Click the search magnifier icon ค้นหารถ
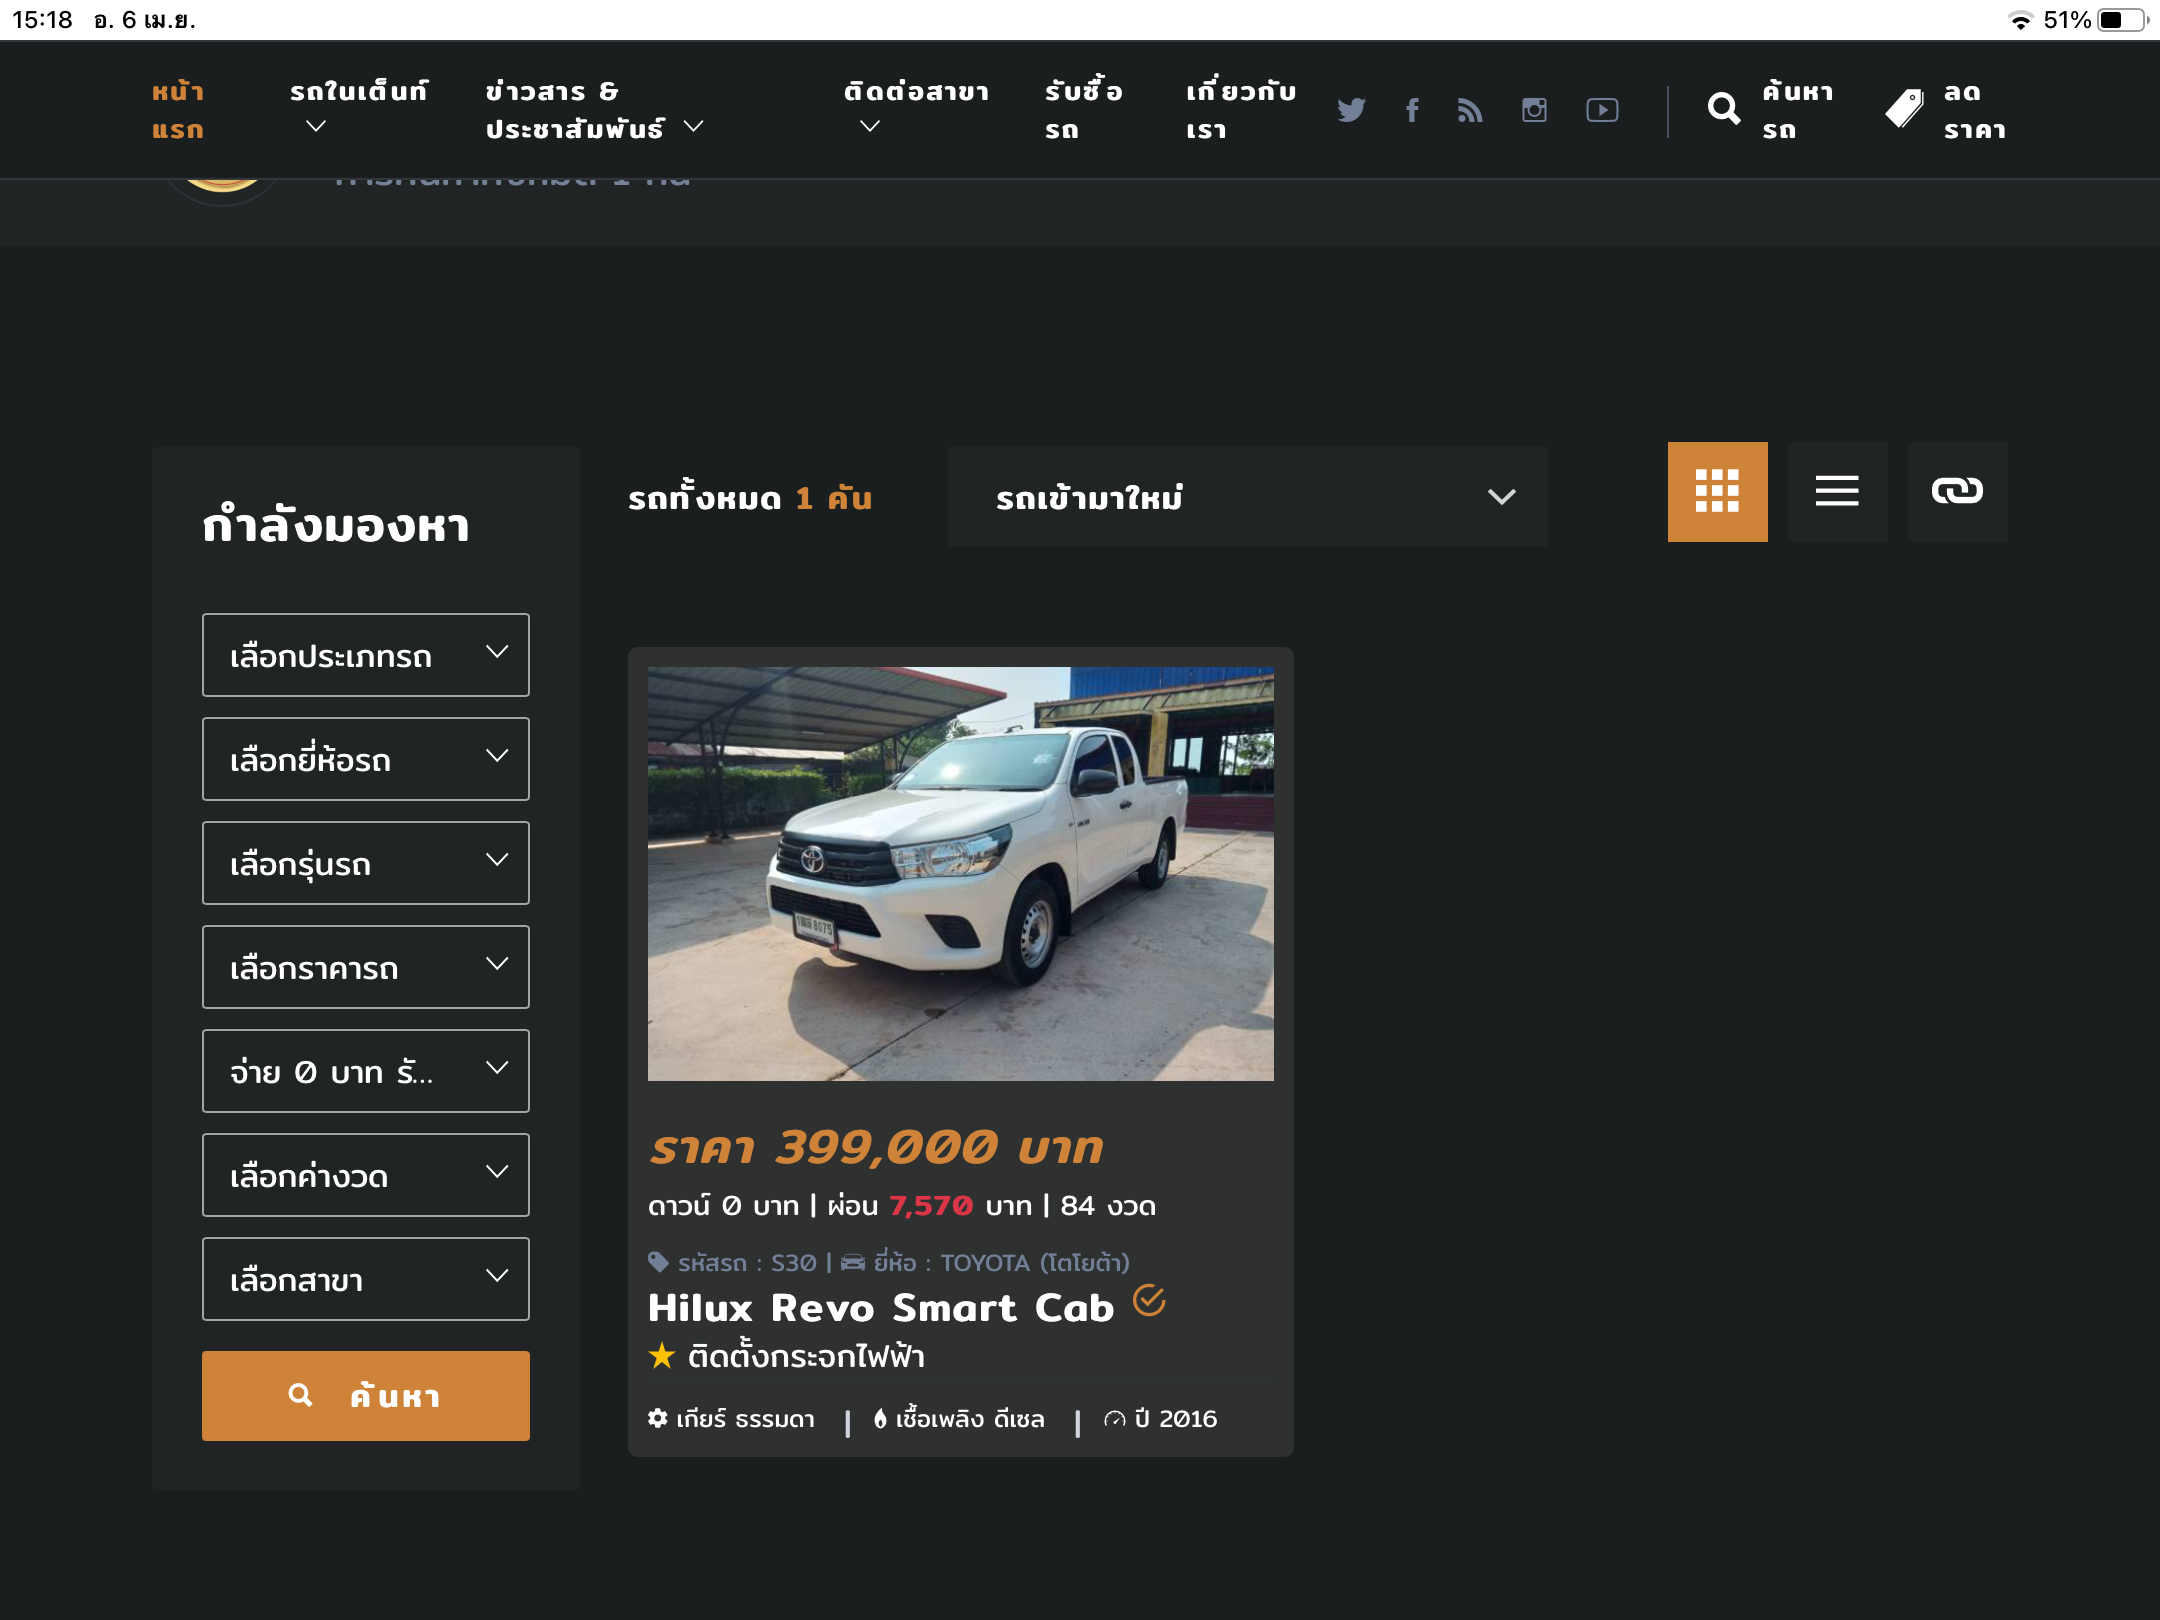 (1724, 109)
